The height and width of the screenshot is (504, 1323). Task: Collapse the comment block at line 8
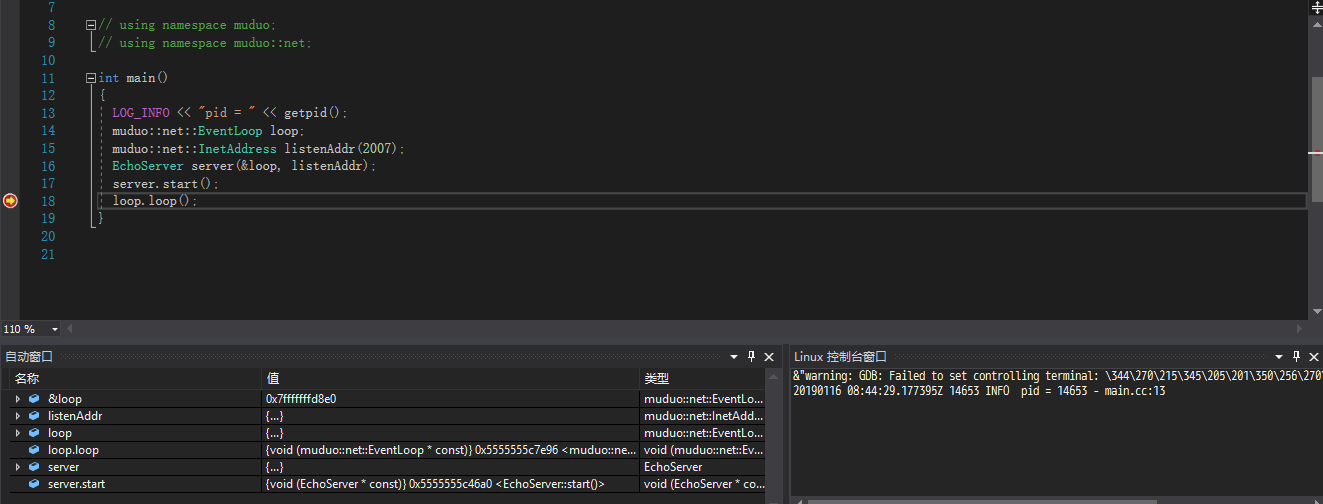91,25
